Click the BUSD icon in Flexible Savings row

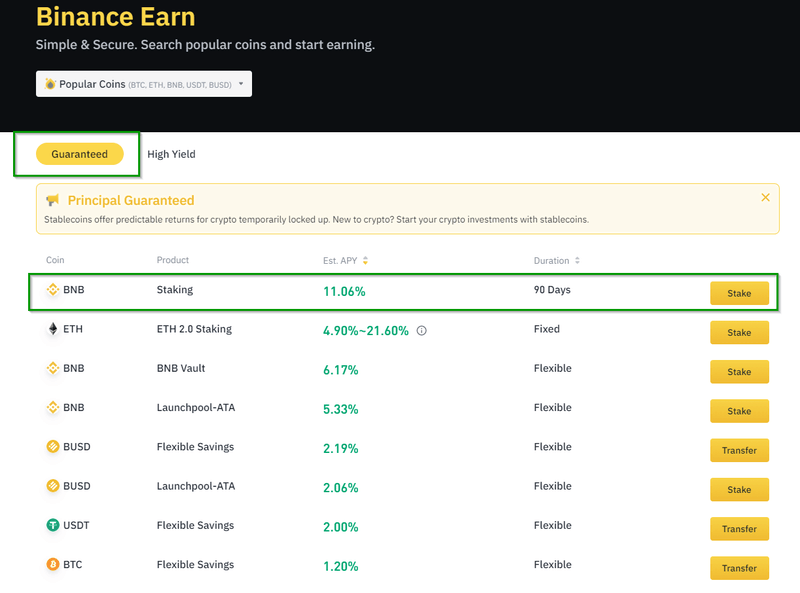pyautogui.click(x=53, y=447)
